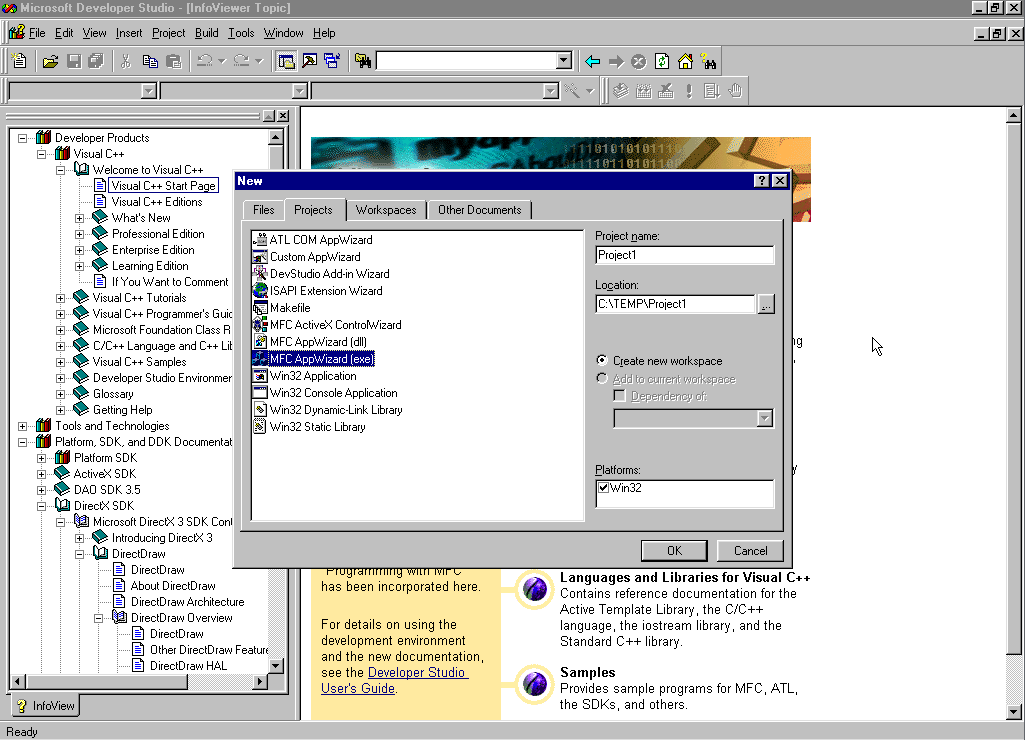This screenshot has width=1025, height=740.
Task: Click the Project name input field
Action: (684, 255)
